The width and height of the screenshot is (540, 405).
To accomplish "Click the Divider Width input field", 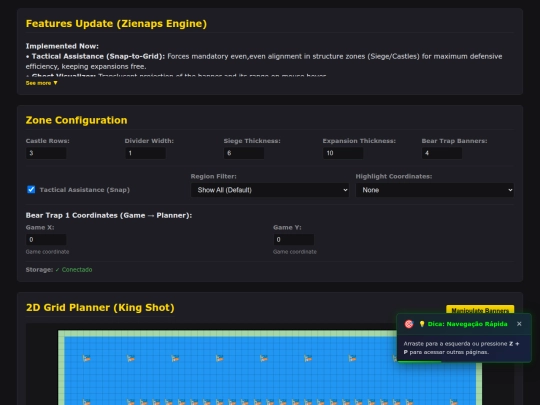I will [x=145, y=153].
